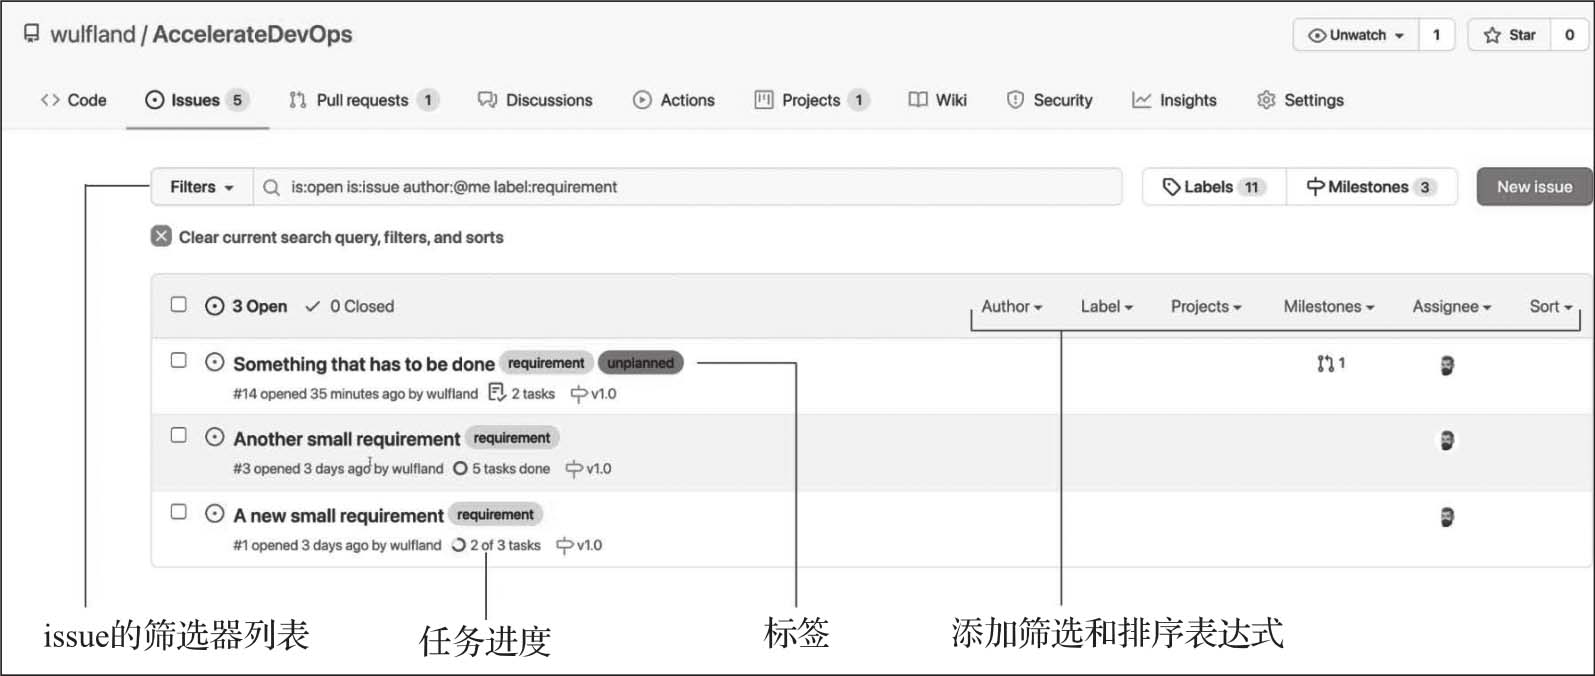Screen dimensions: 1595x676
Task: Open issue 'Something that has to be done'
Action: [x=364, y=364]
